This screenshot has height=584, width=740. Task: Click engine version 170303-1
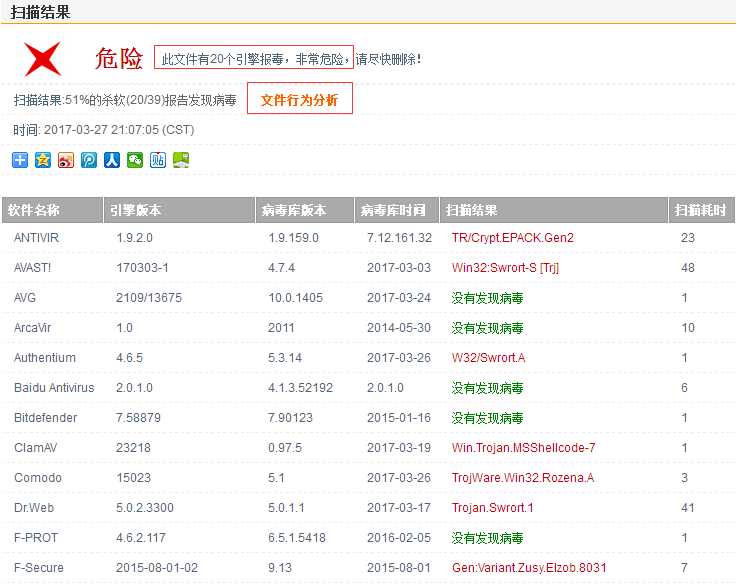coord(142,268)
